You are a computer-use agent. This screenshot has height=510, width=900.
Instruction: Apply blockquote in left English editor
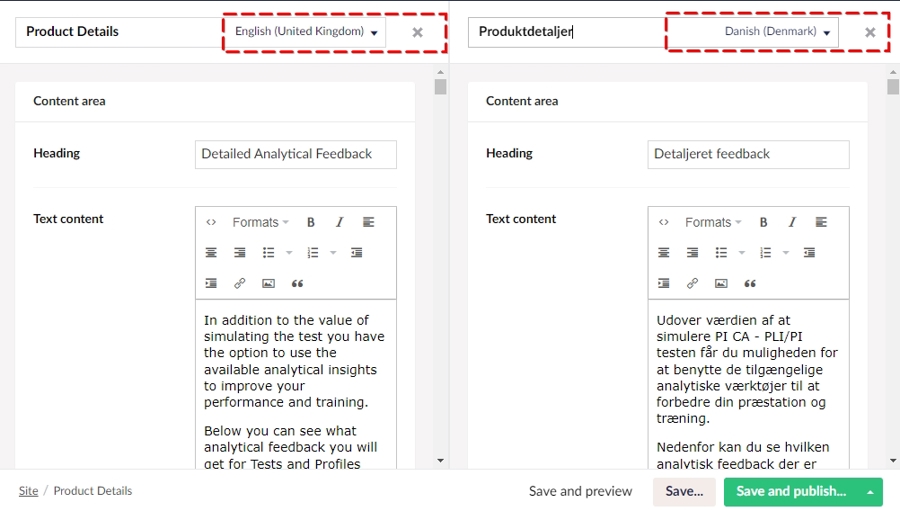click(x=297, y=283)
